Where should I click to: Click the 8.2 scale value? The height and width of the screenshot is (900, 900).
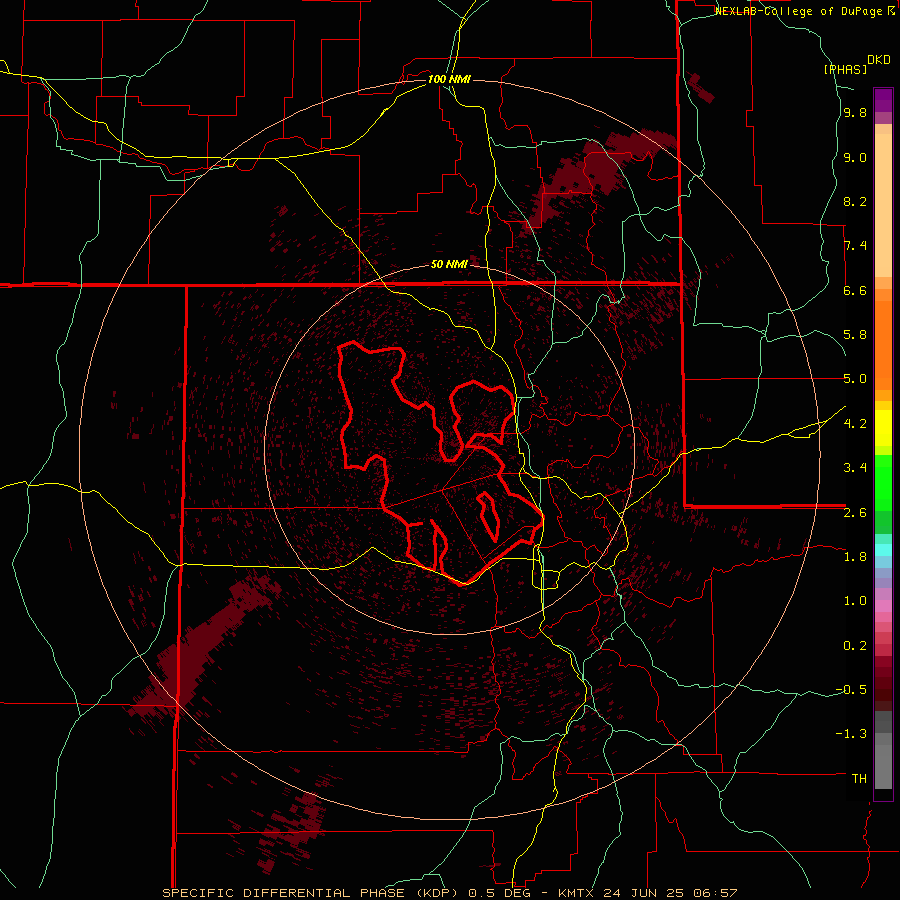point(855,201)
